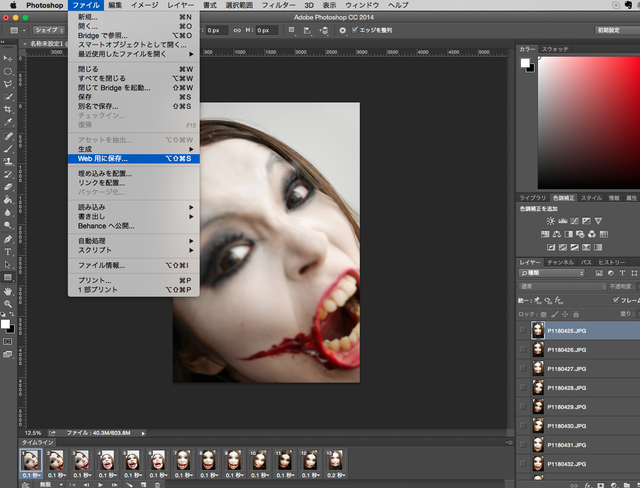Add an Invert adjustment layer
This screenshot has width=640, height=488.
click(551, 247)
